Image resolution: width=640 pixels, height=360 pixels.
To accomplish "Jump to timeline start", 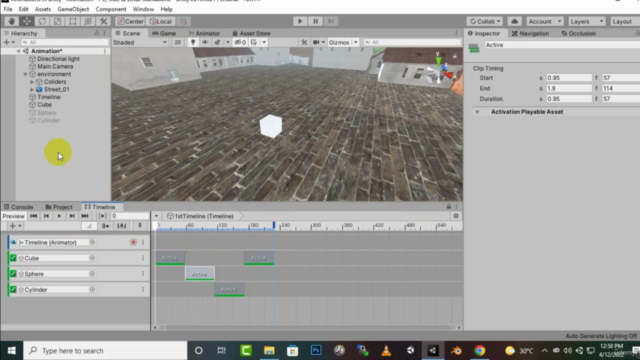I will (x=33, y=216).
